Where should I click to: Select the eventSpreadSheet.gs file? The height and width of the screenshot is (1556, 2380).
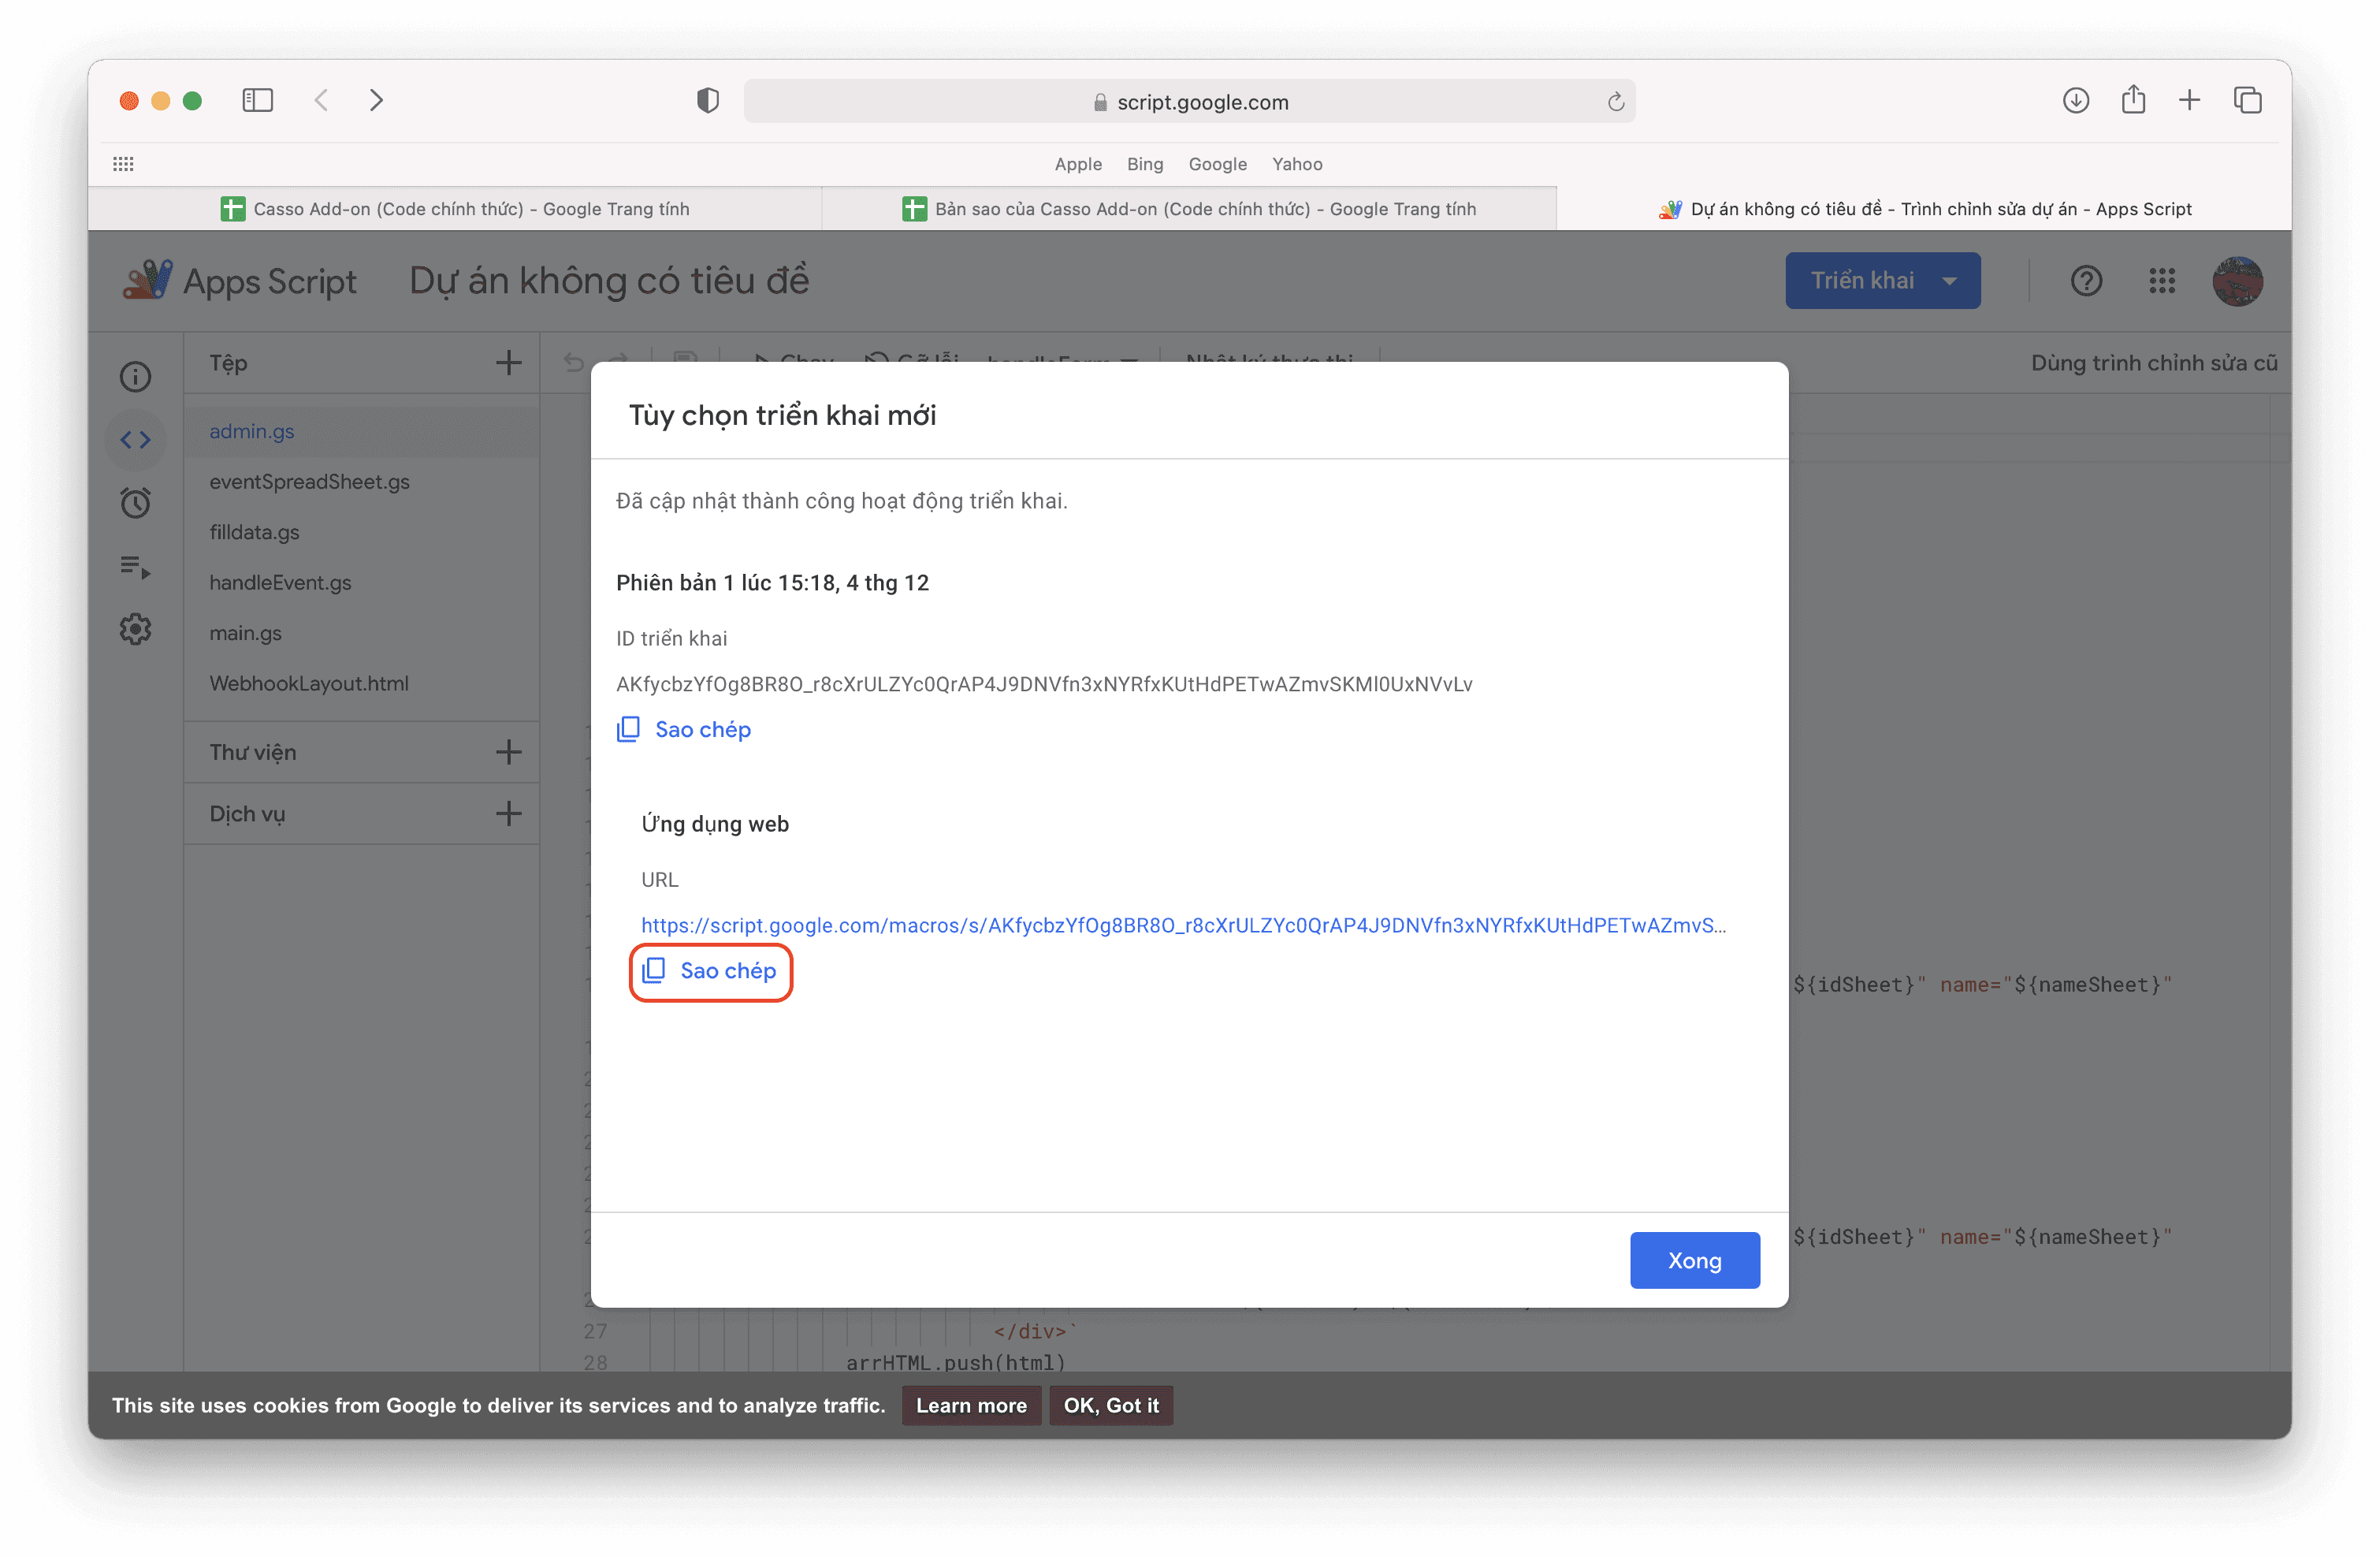pyautogui.click(x=309, y=482)
